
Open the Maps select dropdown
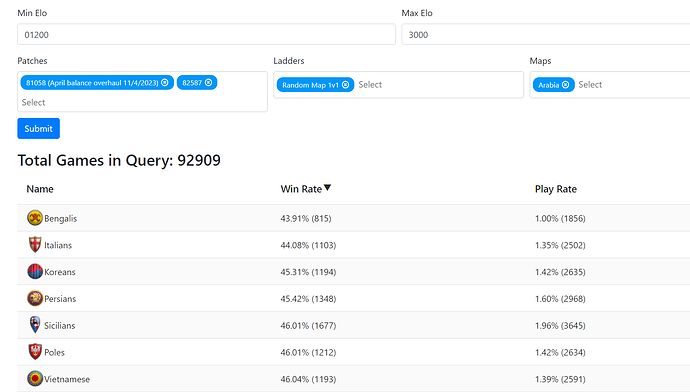click(x=633, y=85)
